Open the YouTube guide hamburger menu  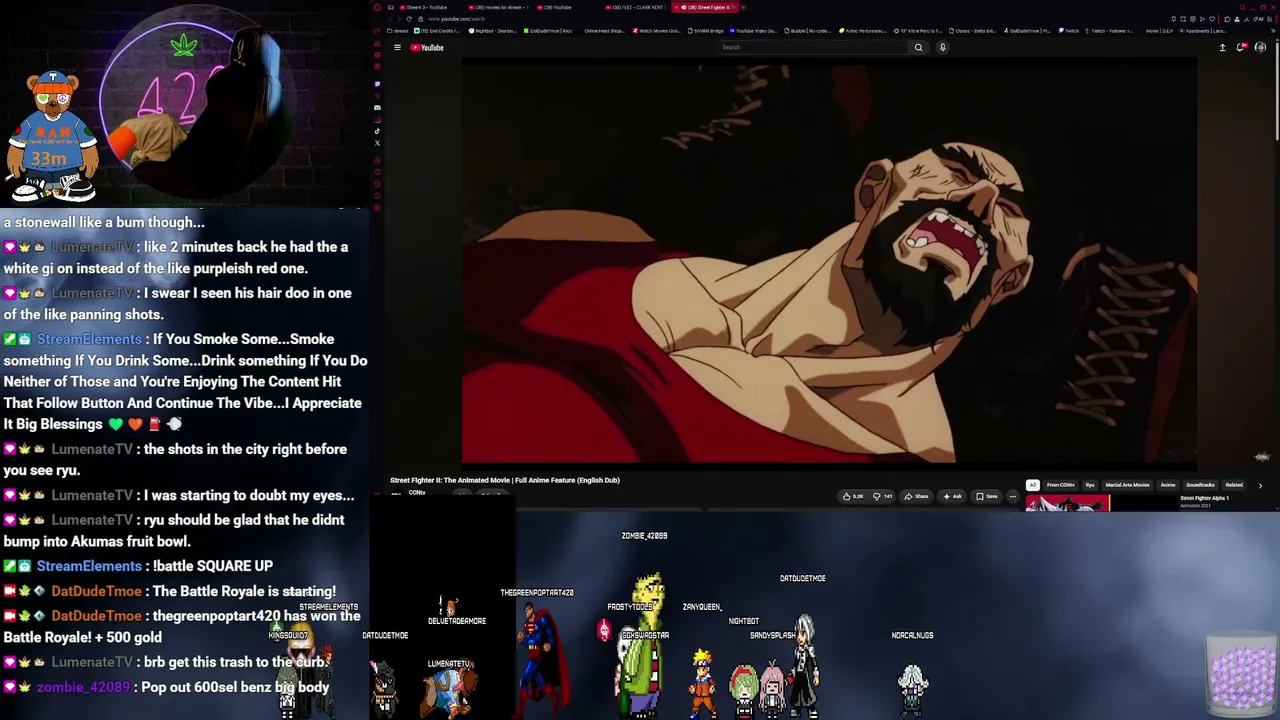tap(397, 47)
